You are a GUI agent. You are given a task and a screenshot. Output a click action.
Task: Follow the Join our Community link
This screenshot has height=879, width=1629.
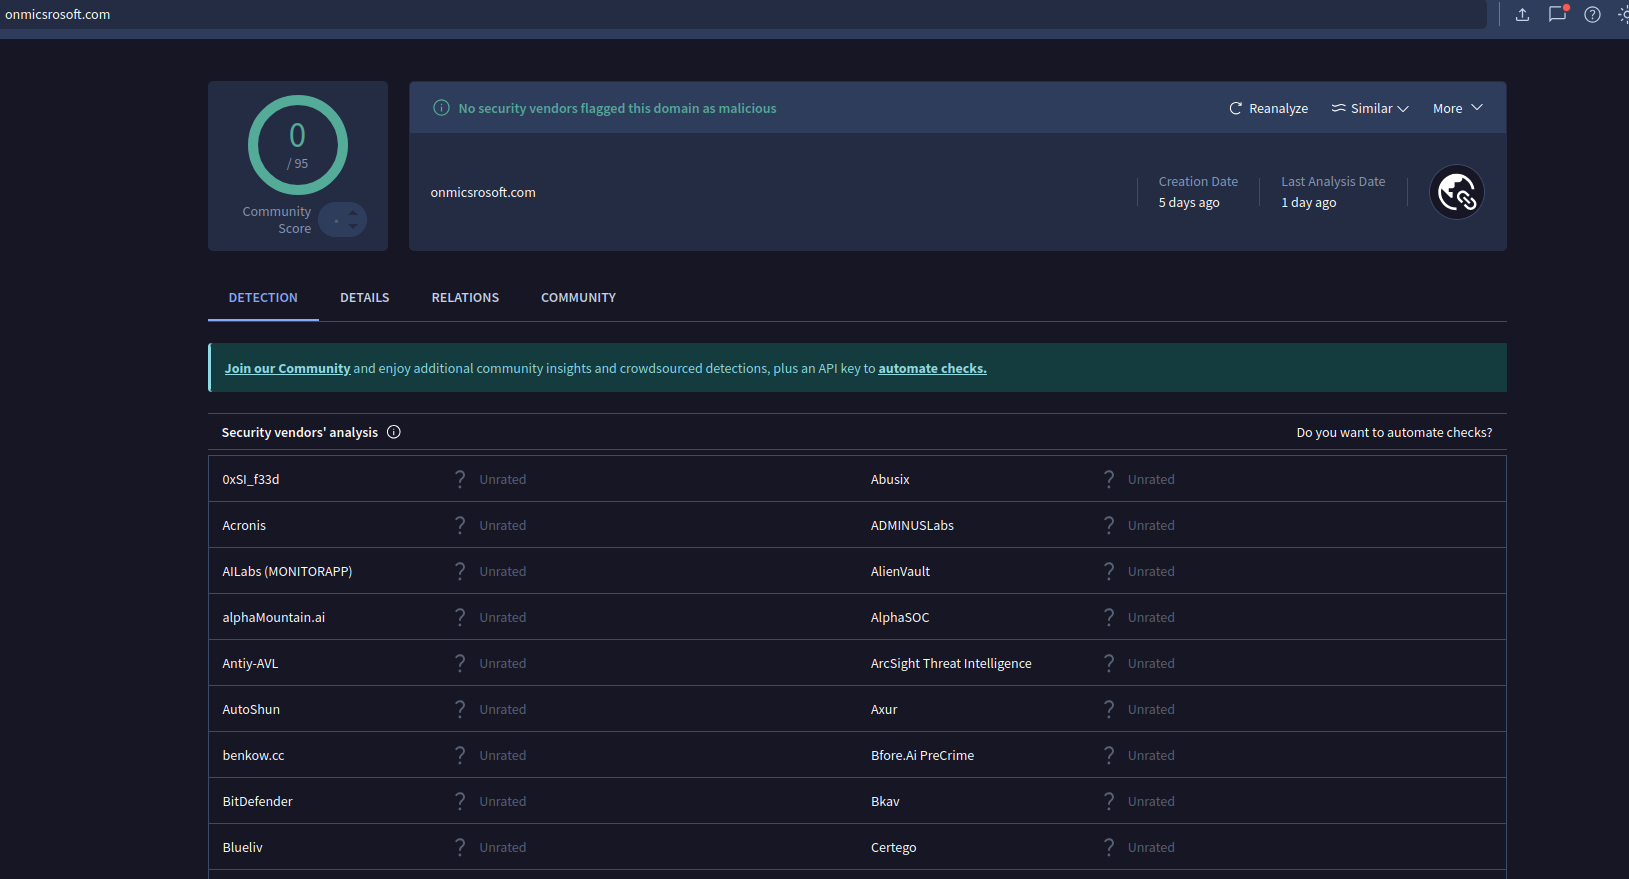287,368
